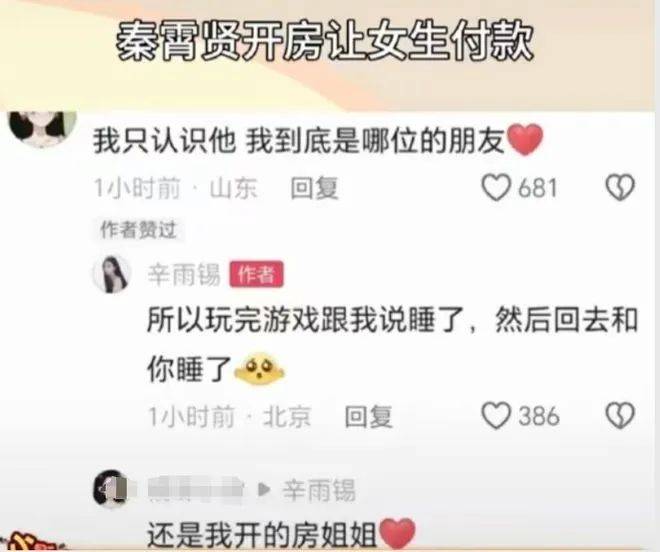Open the blurred username at bottom
This screenshot has width=660, height=552.
click(x=196, y=489)
